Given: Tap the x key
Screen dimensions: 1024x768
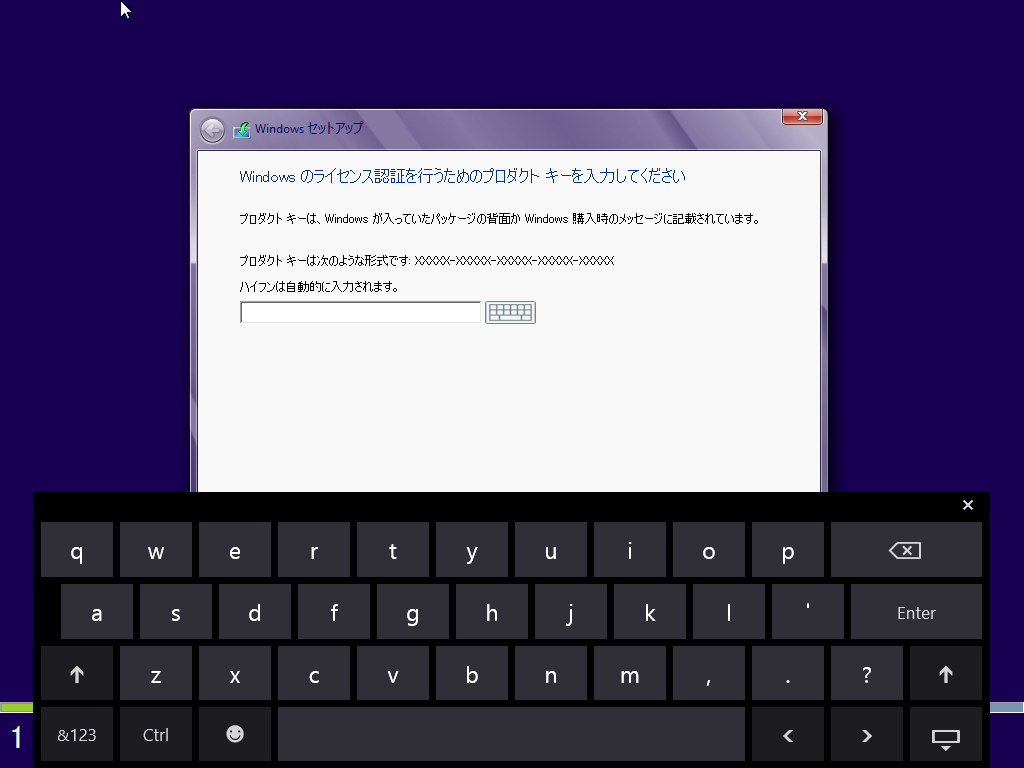Looking at the screenshot, I should click(235, 673).
